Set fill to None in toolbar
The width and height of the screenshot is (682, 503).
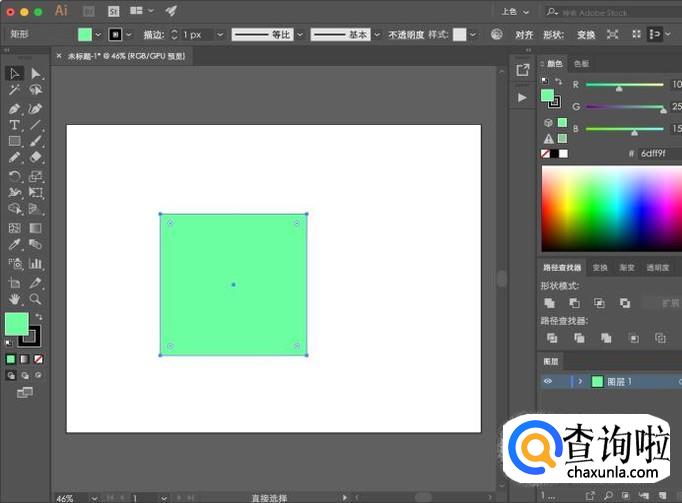(38, 358)
